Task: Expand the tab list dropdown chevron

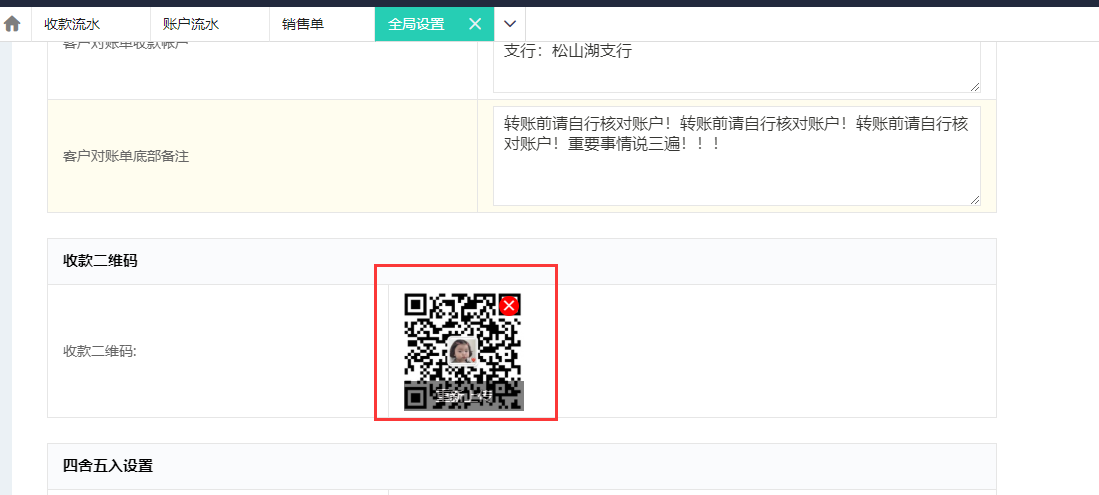Action: pos(510,24)
